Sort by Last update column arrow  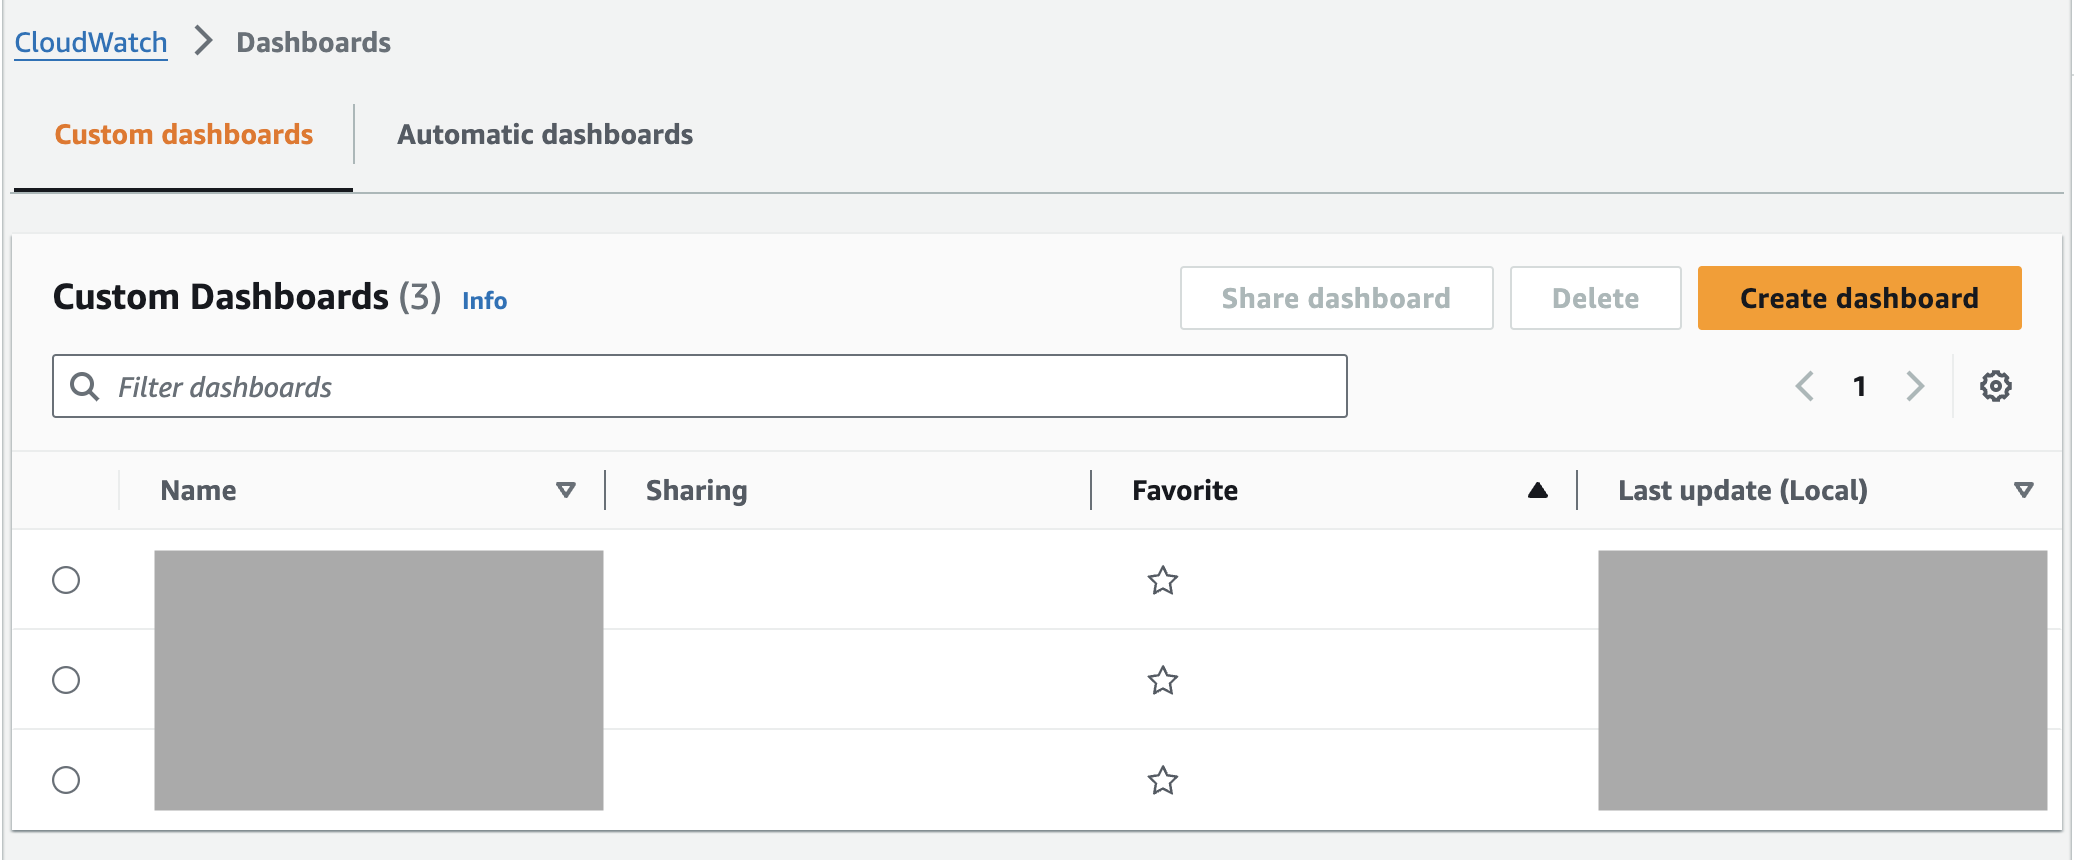pos(2024,490)
